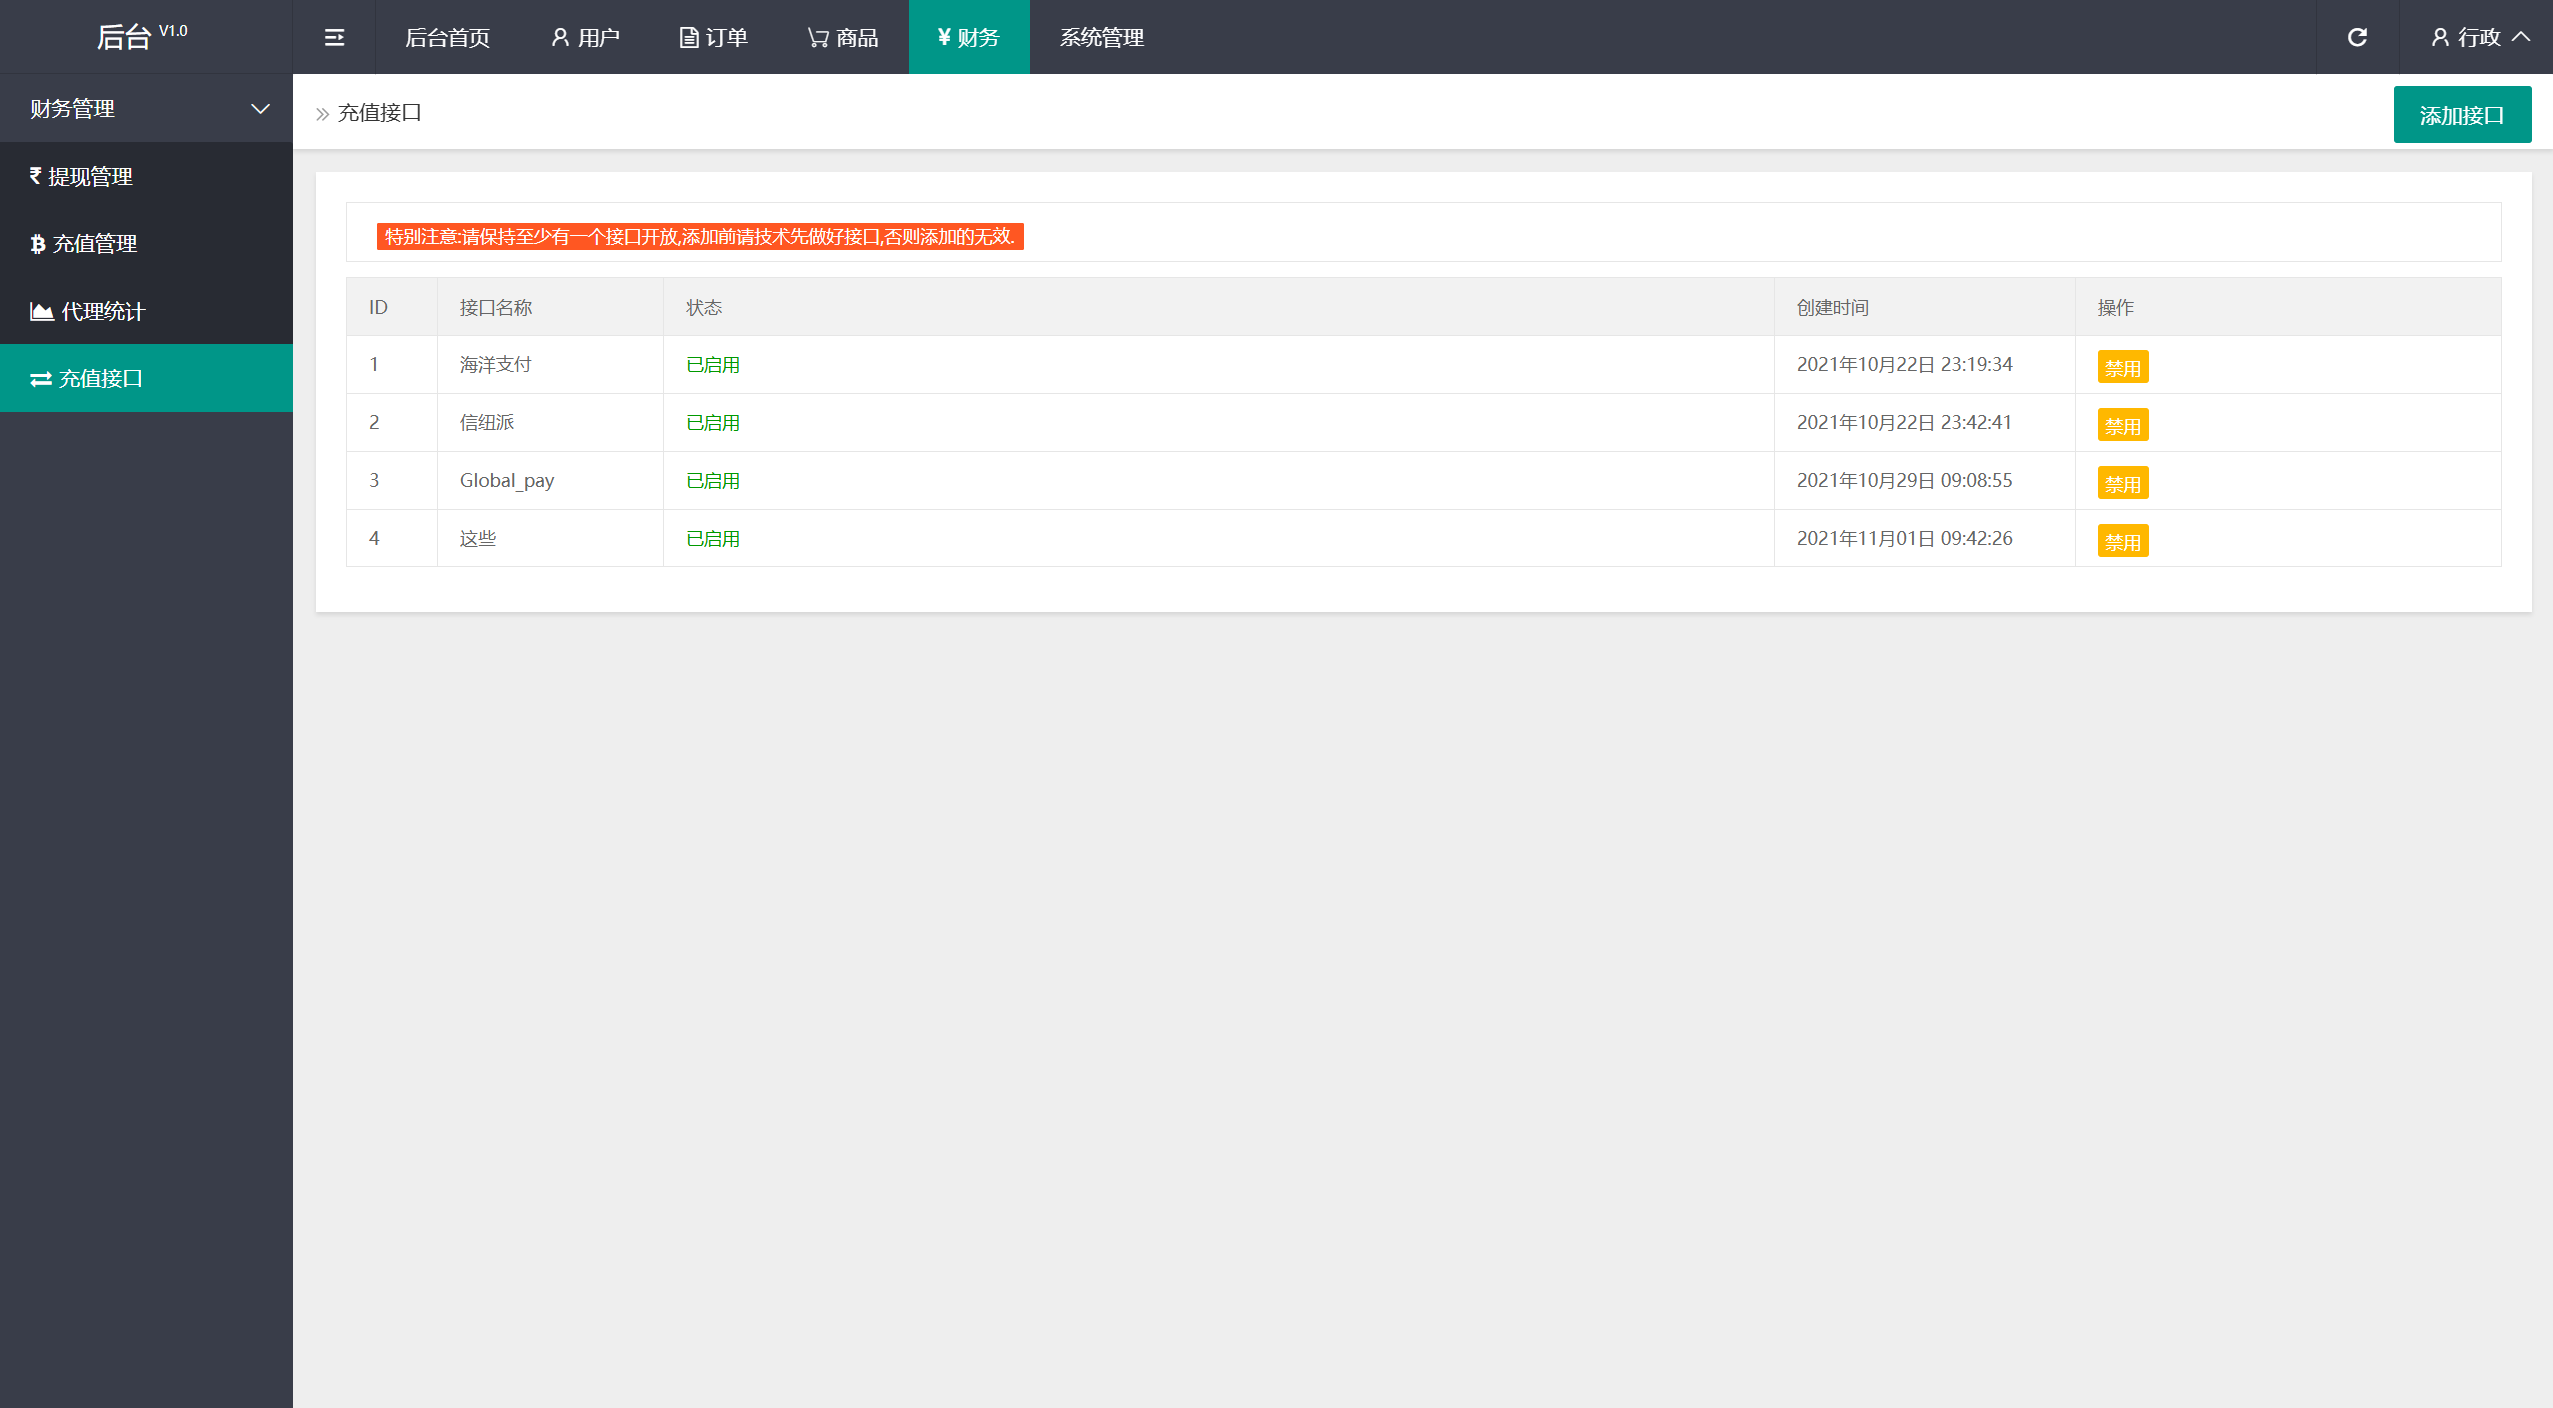Viewport: 2553px width, 1408px height.
Task: Click the cart icon next to 商品
Action: [x=818, y=38]
